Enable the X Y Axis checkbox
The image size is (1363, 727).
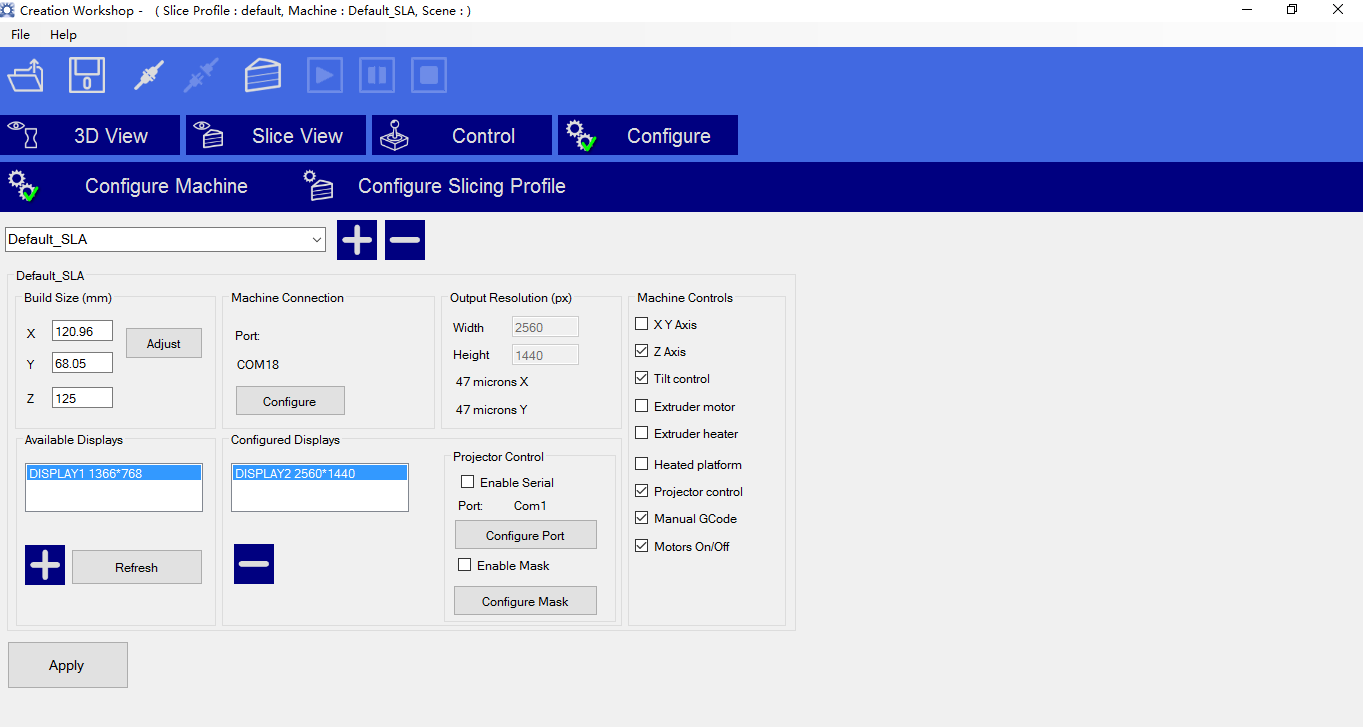point(642,324)
